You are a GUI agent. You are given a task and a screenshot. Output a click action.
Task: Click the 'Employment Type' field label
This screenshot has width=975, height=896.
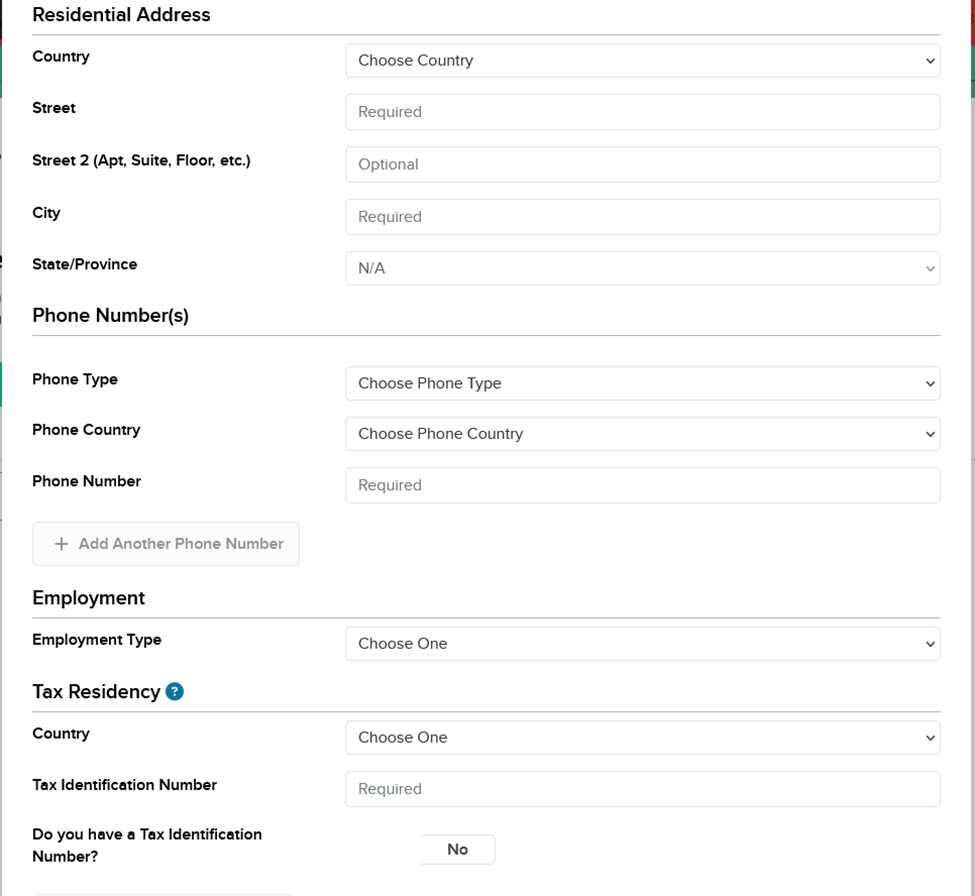click(97, 640)
